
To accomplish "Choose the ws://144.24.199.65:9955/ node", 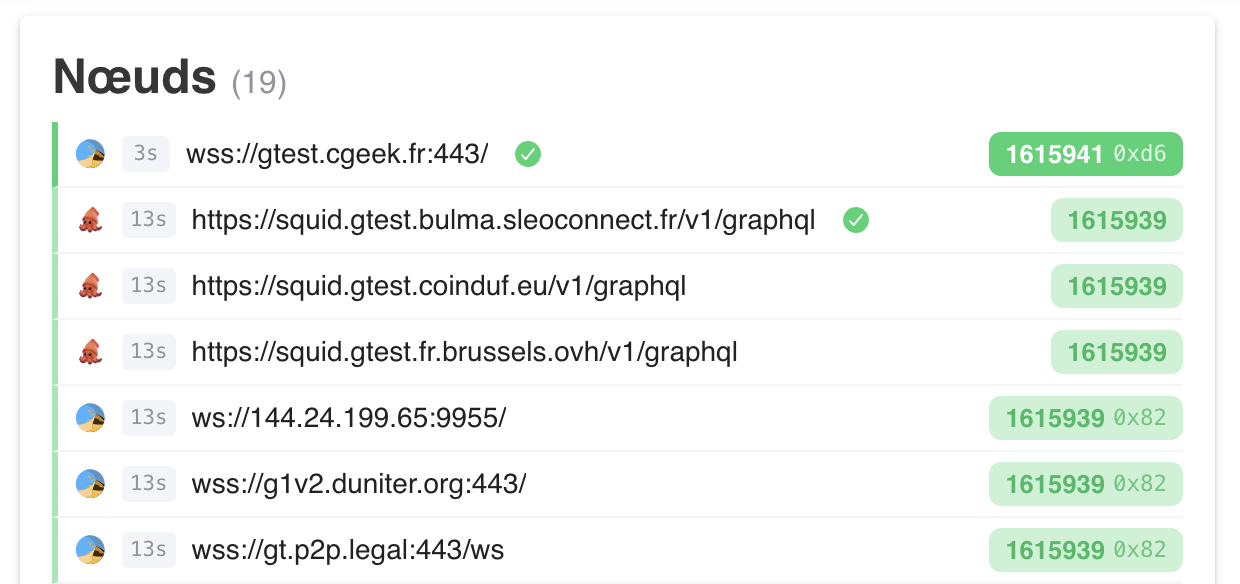I will point(348,417).
